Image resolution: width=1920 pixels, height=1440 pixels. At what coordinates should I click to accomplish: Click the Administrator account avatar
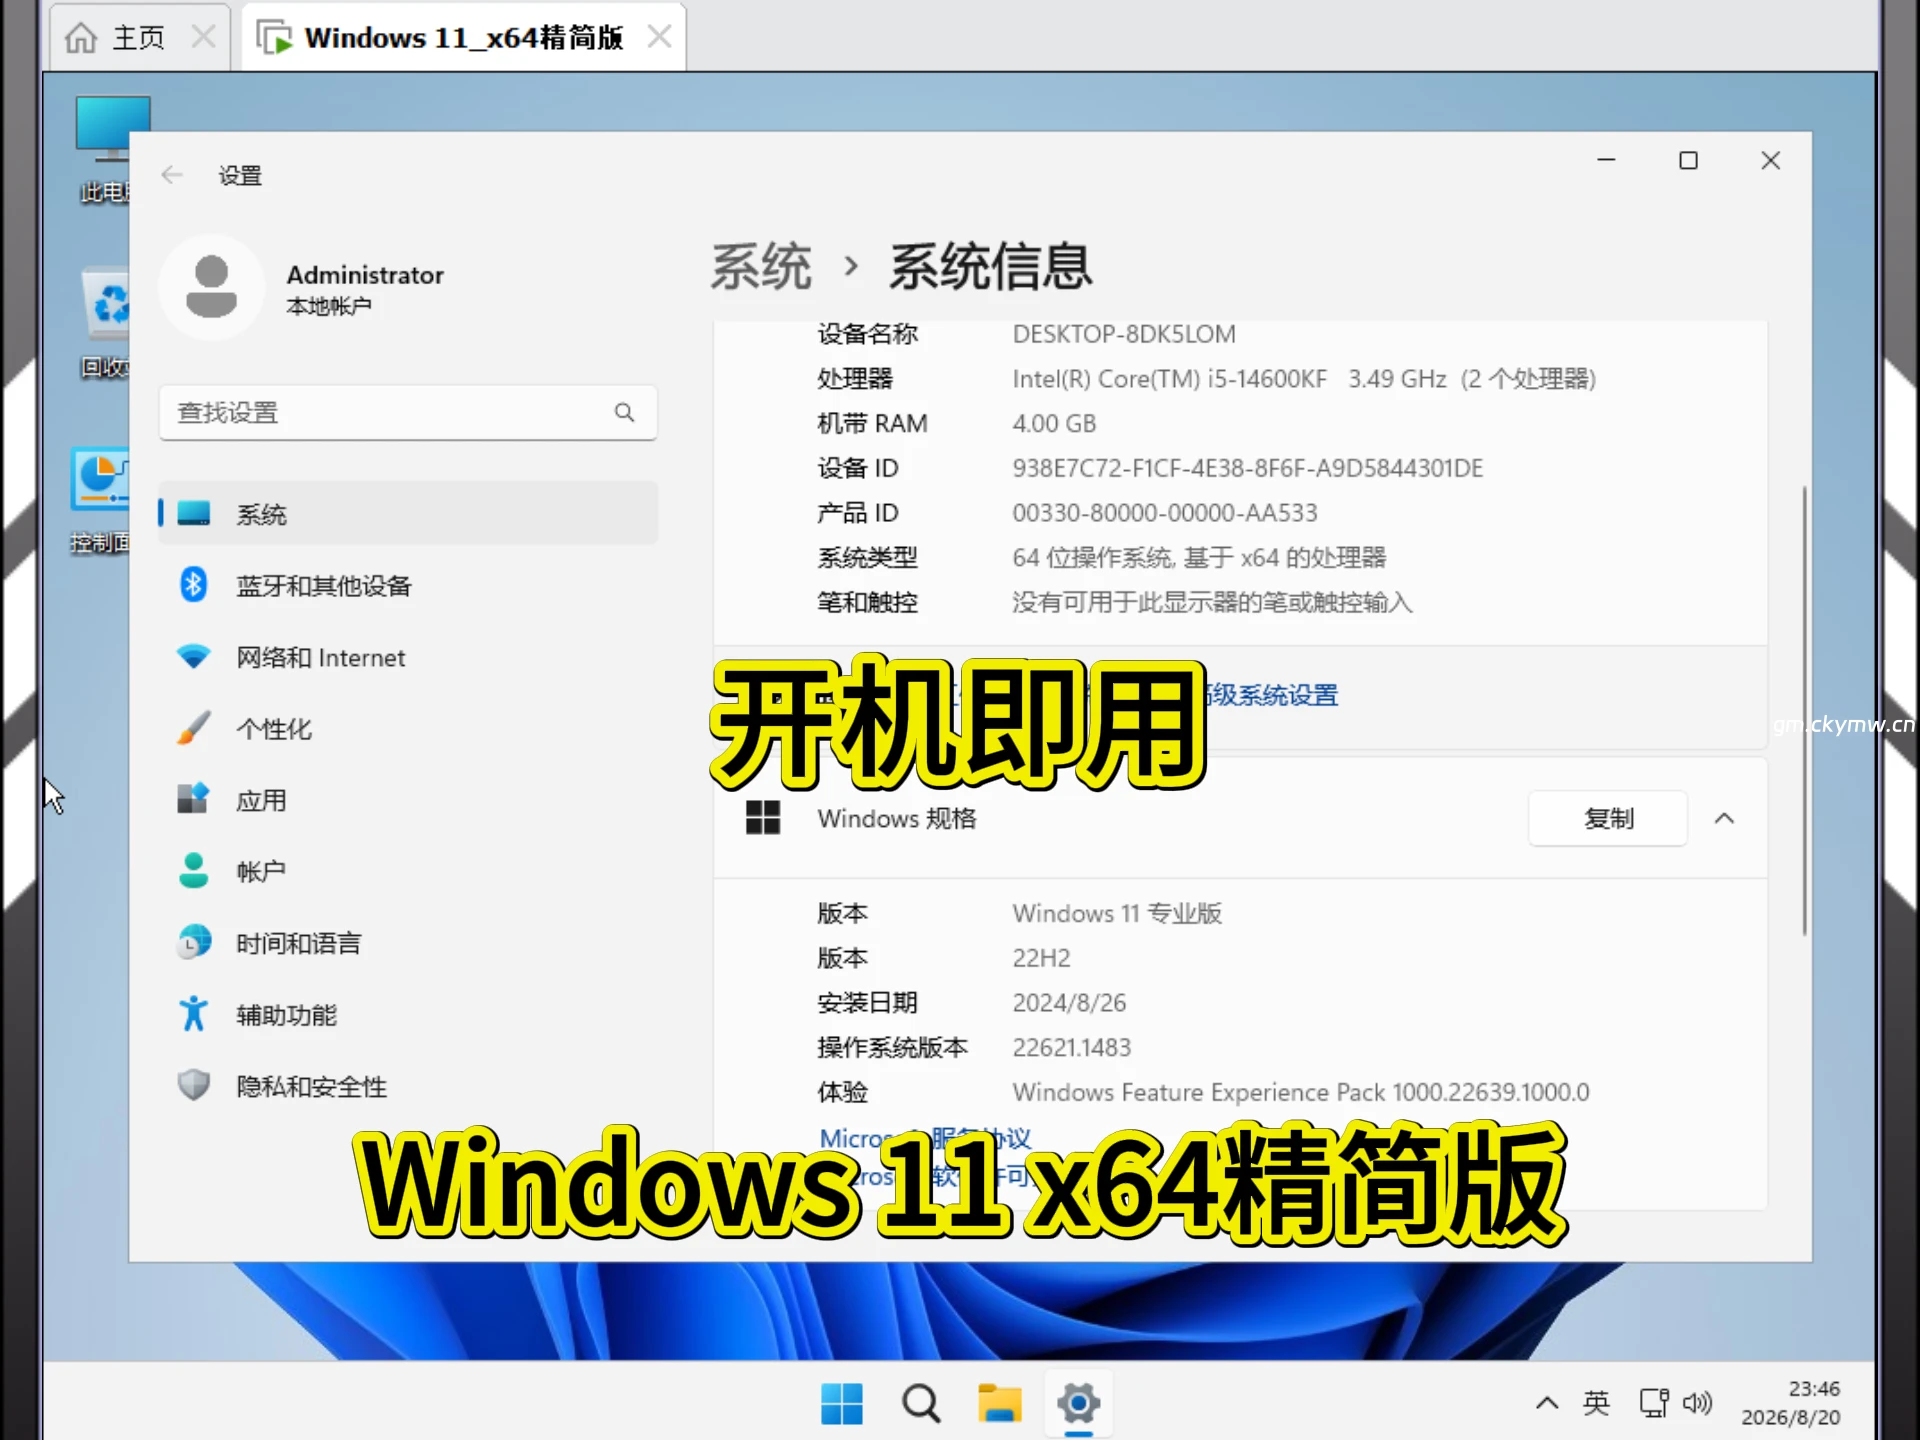[211, 287]
